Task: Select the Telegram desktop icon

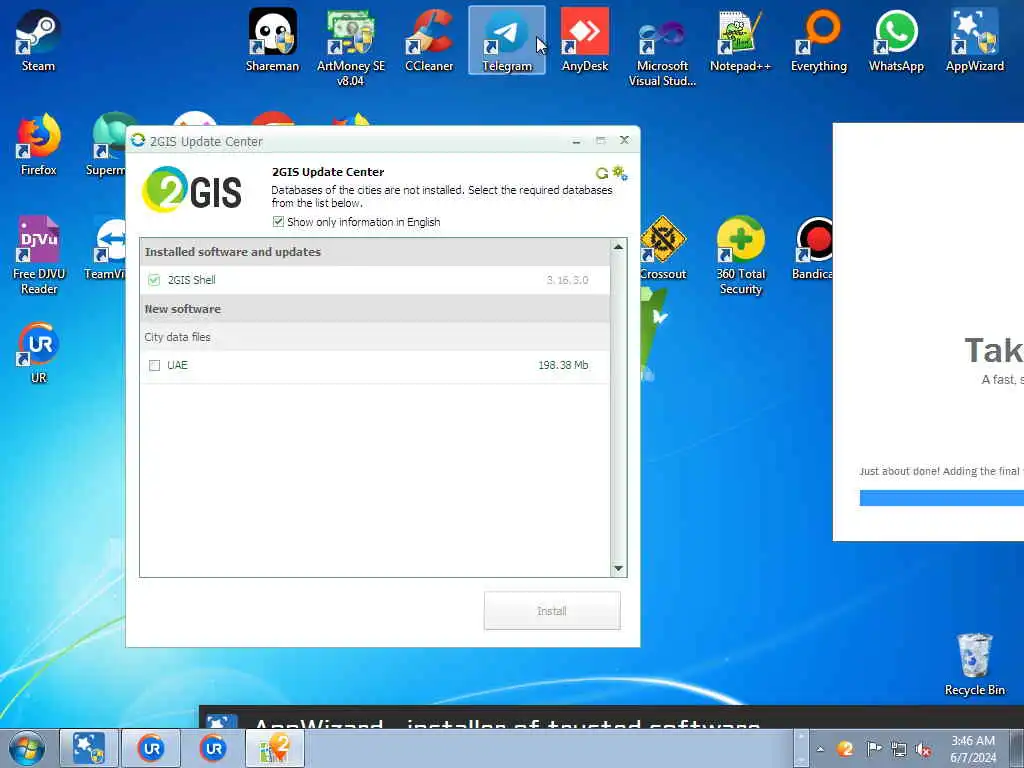Action: (507, 40)
